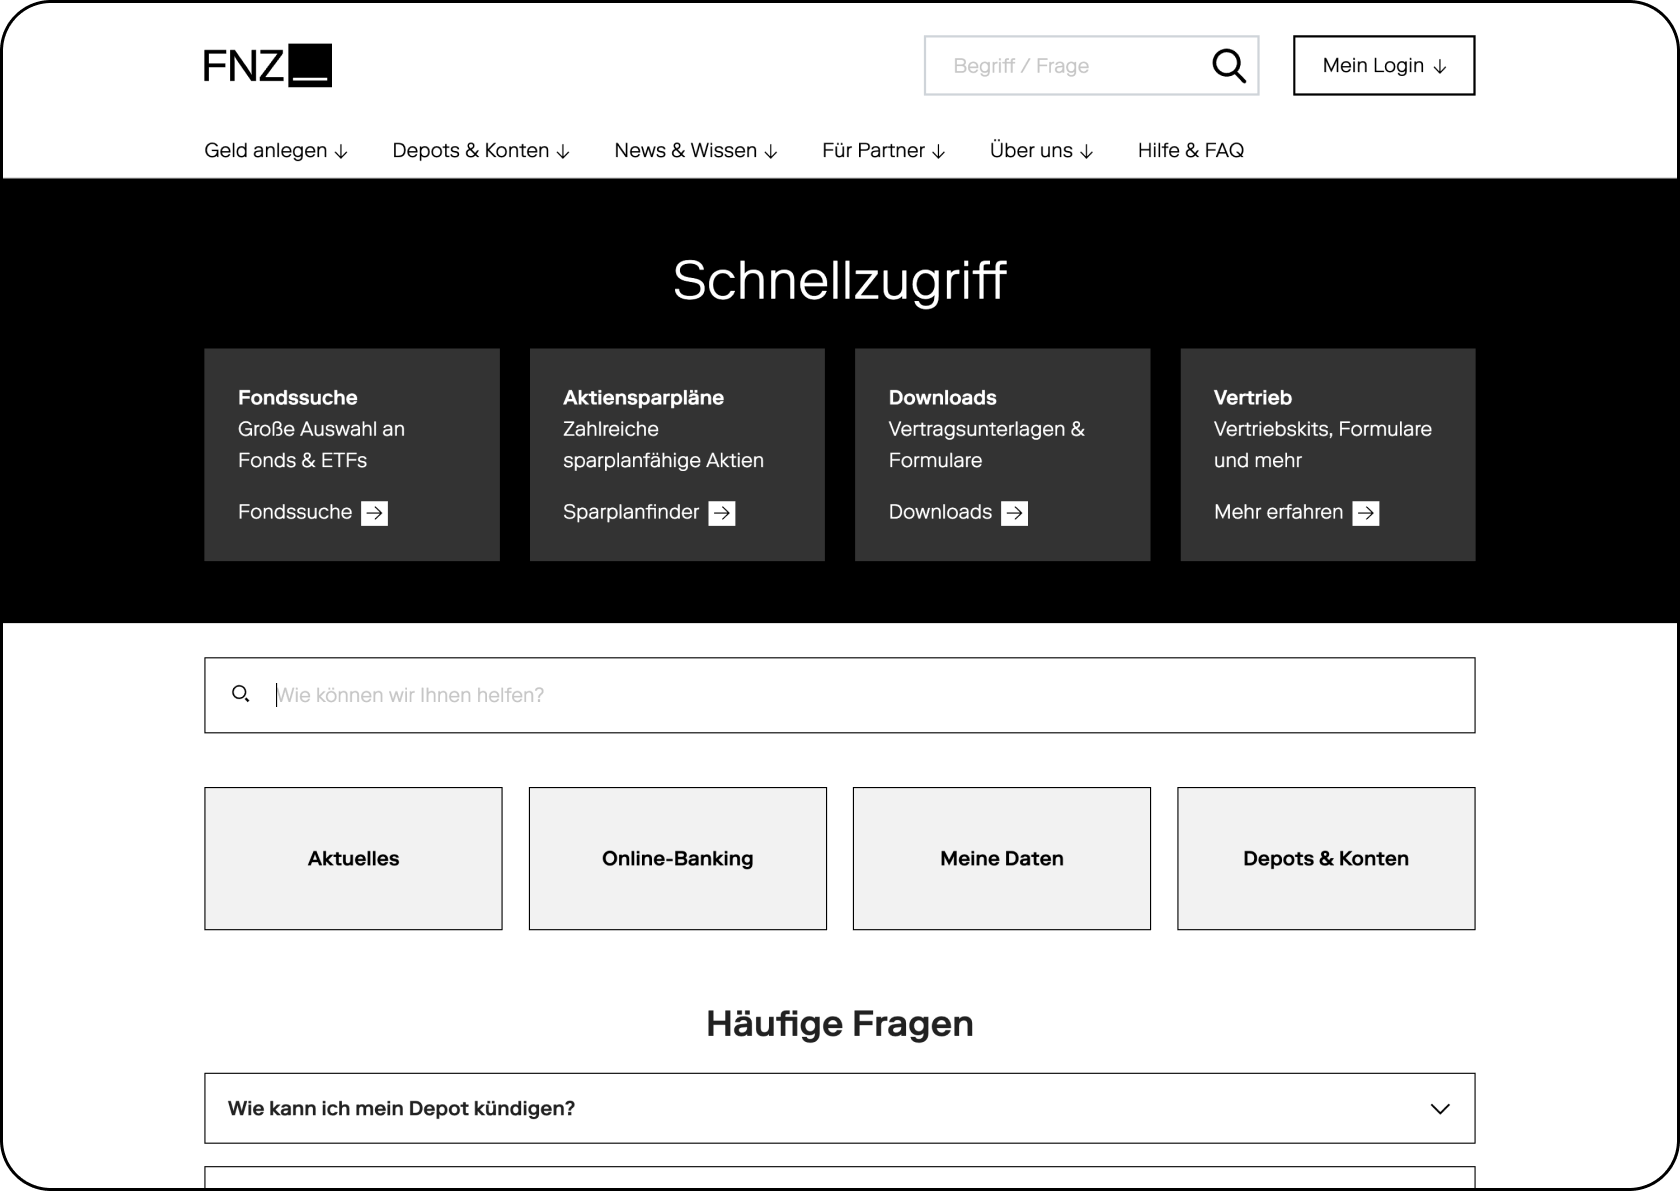Click the small search icon in help field
Viewport: 1680px width, 1191px height.
click(x=240, y=694)
